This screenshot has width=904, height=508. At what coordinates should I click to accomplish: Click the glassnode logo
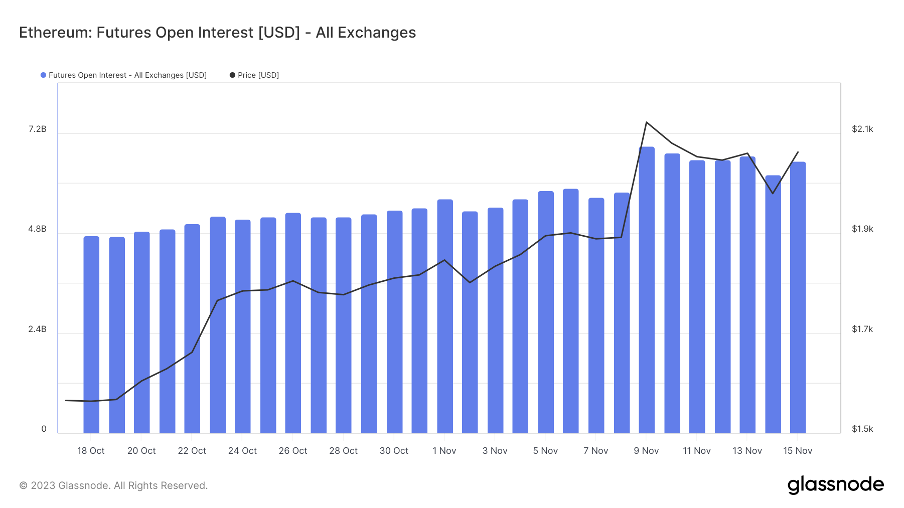835,485
